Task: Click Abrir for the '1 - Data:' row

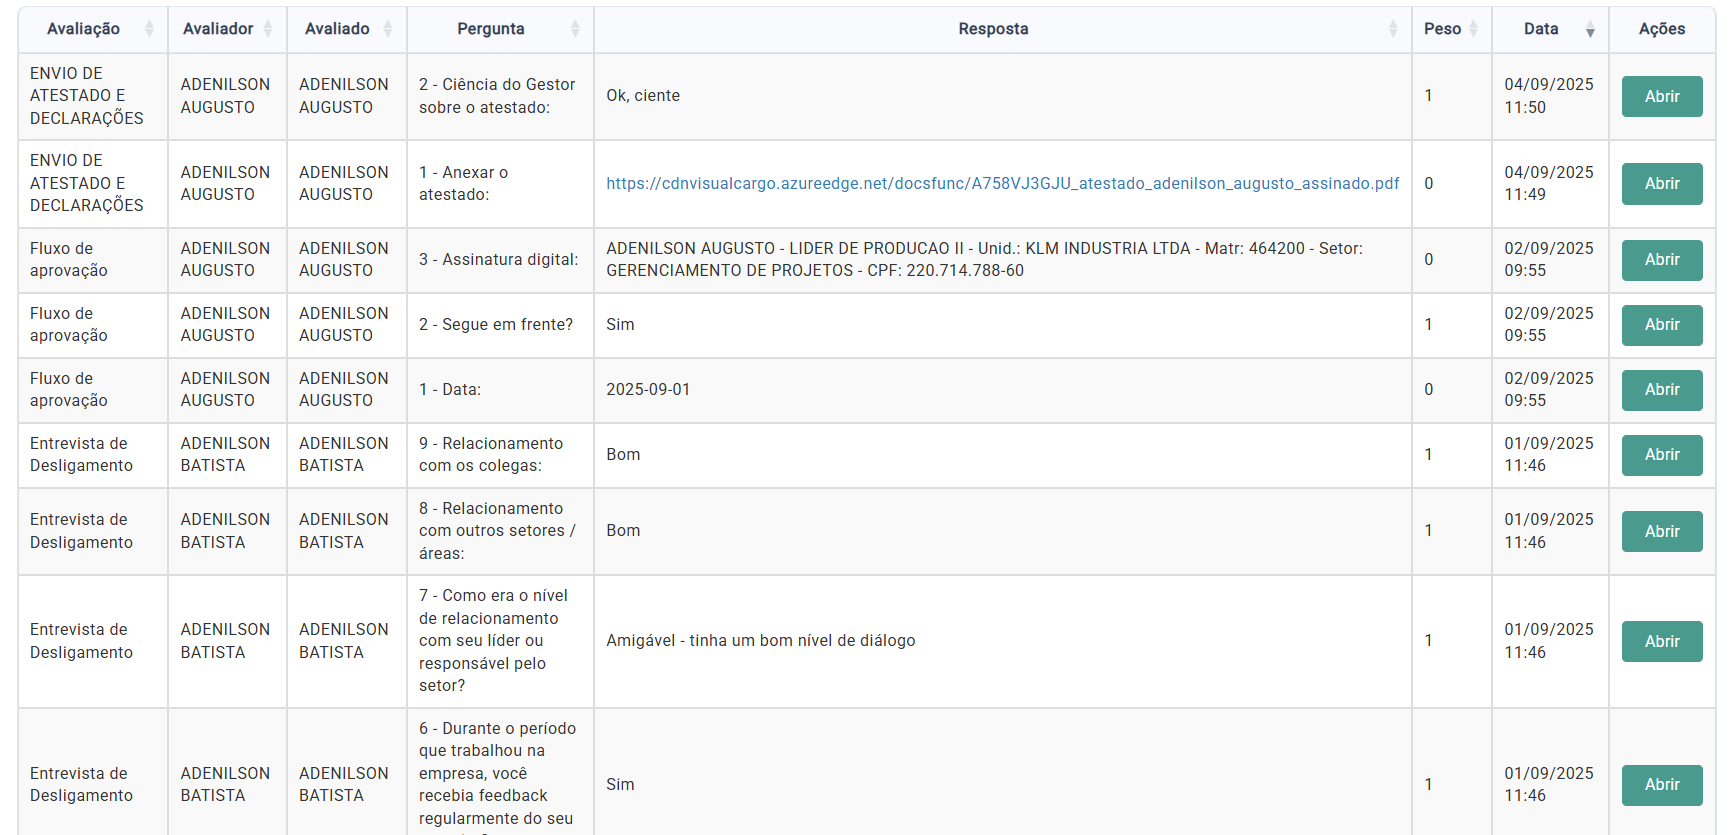Action: point(1661,390)
